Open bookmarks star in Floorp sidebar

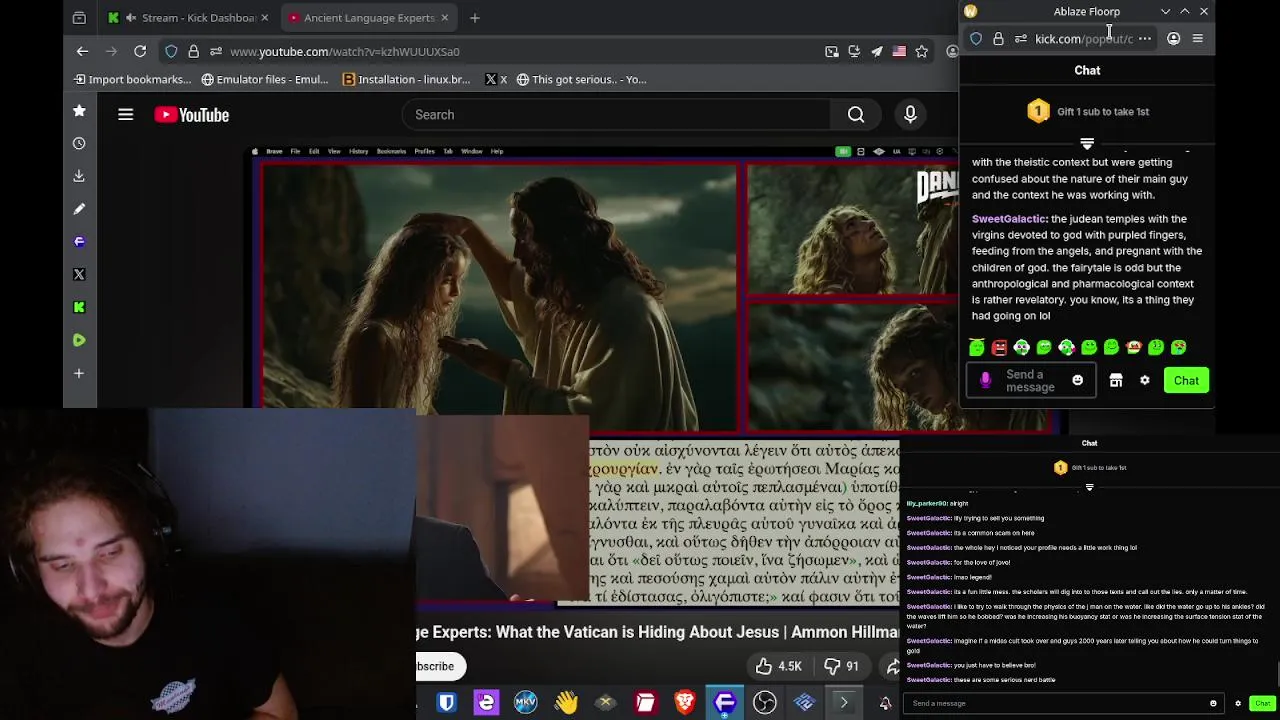tap(79, 110)
